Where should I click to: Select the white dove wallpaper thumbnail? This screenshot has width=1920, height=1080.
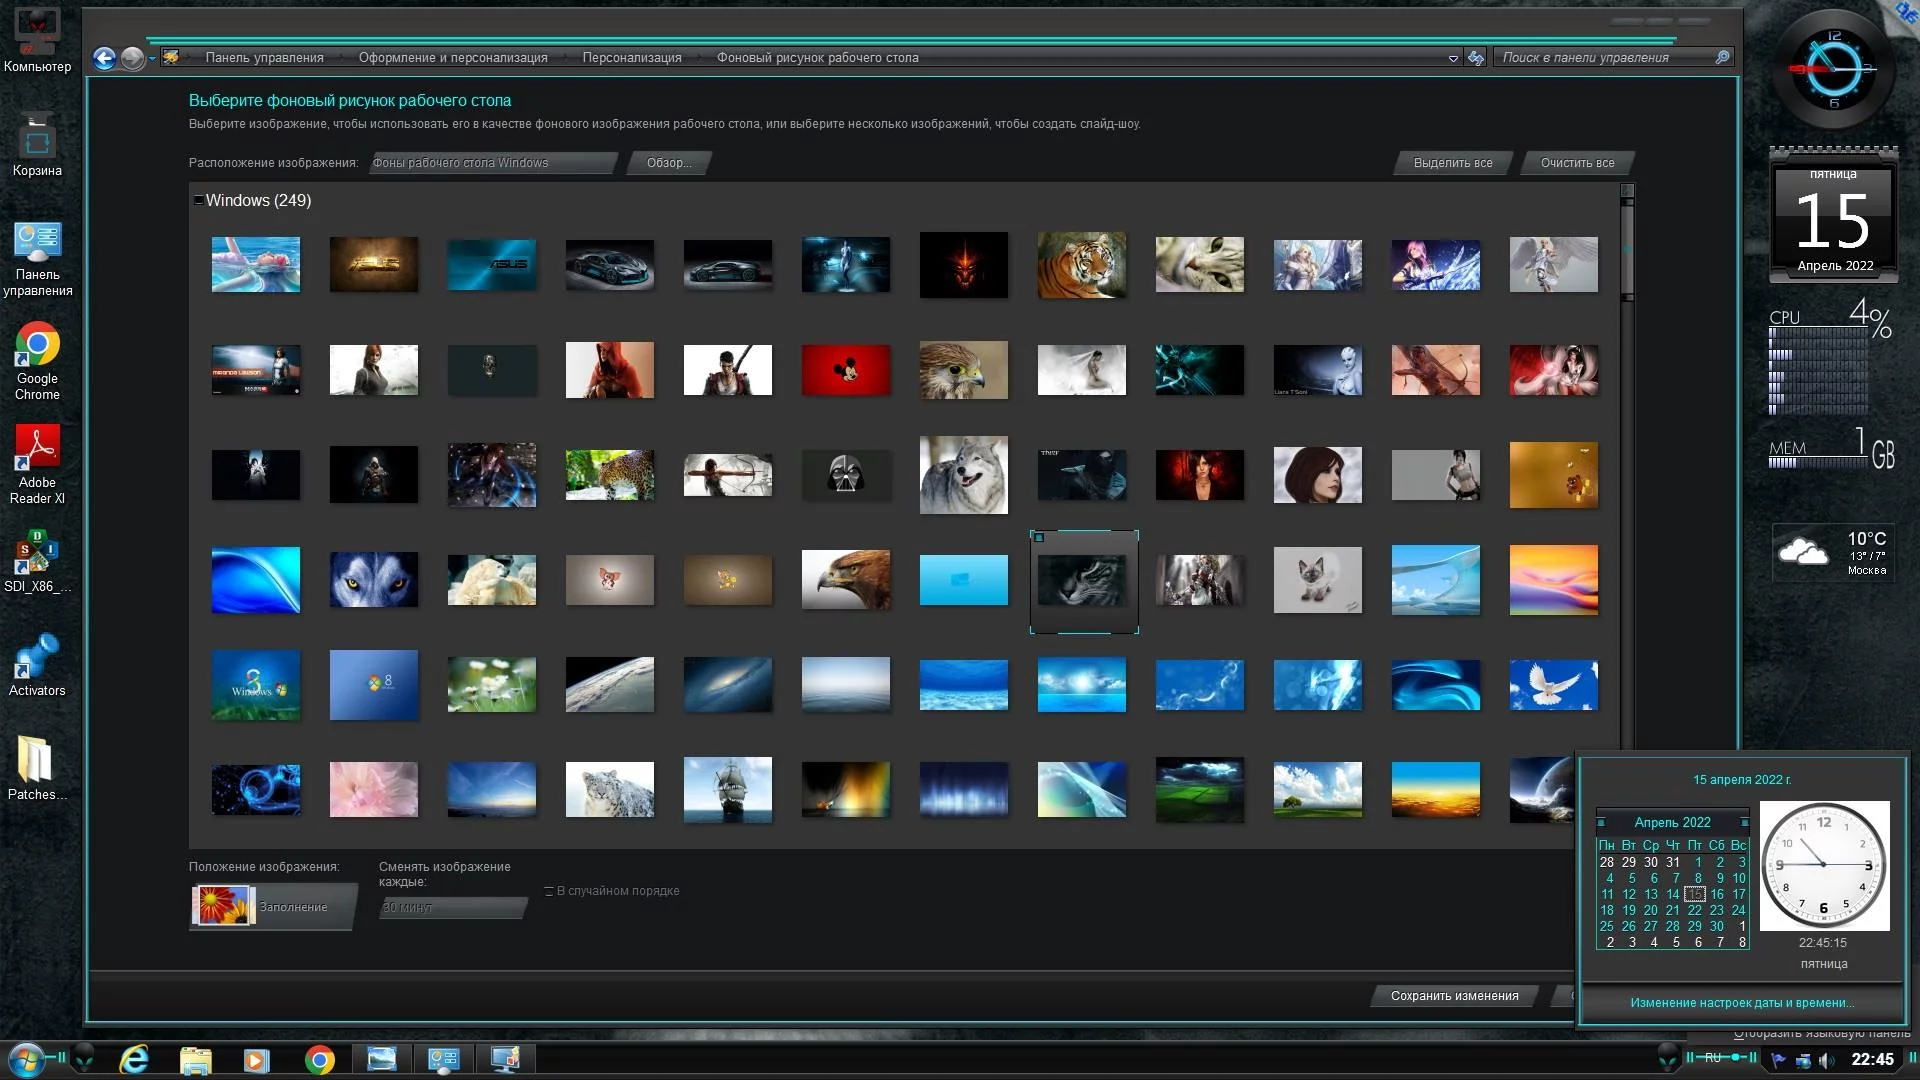(x=1552, y=685)
